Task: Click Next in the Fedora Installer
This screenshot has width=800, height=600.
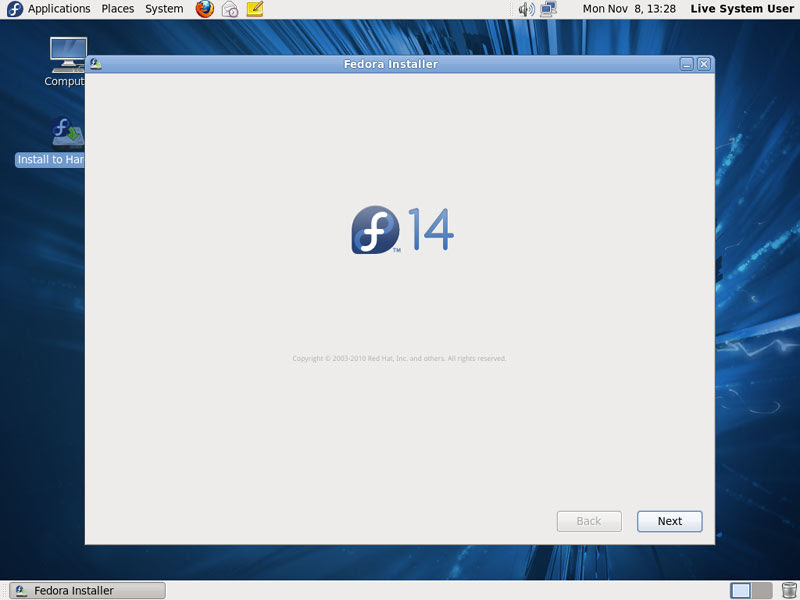Action: click(x=669, y=521)
